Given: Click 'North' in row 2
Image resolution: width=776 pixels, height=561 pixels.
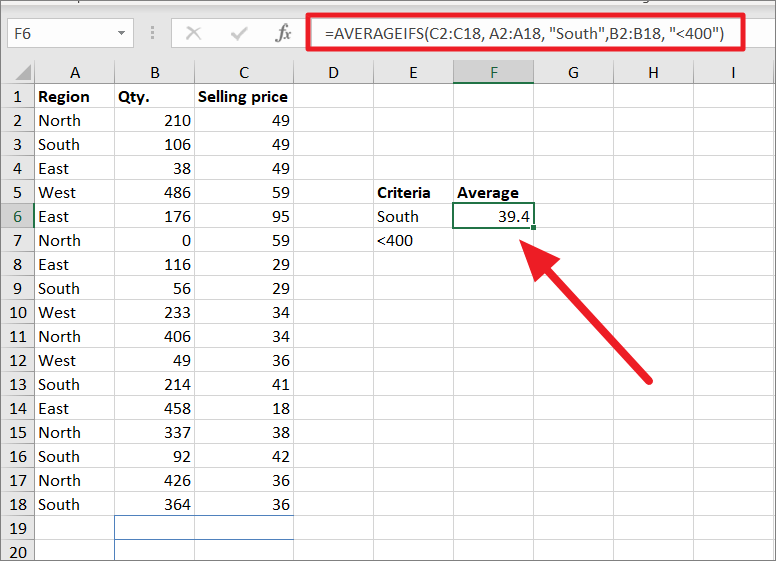Looking at the screenshot, I should coord(75,120).
